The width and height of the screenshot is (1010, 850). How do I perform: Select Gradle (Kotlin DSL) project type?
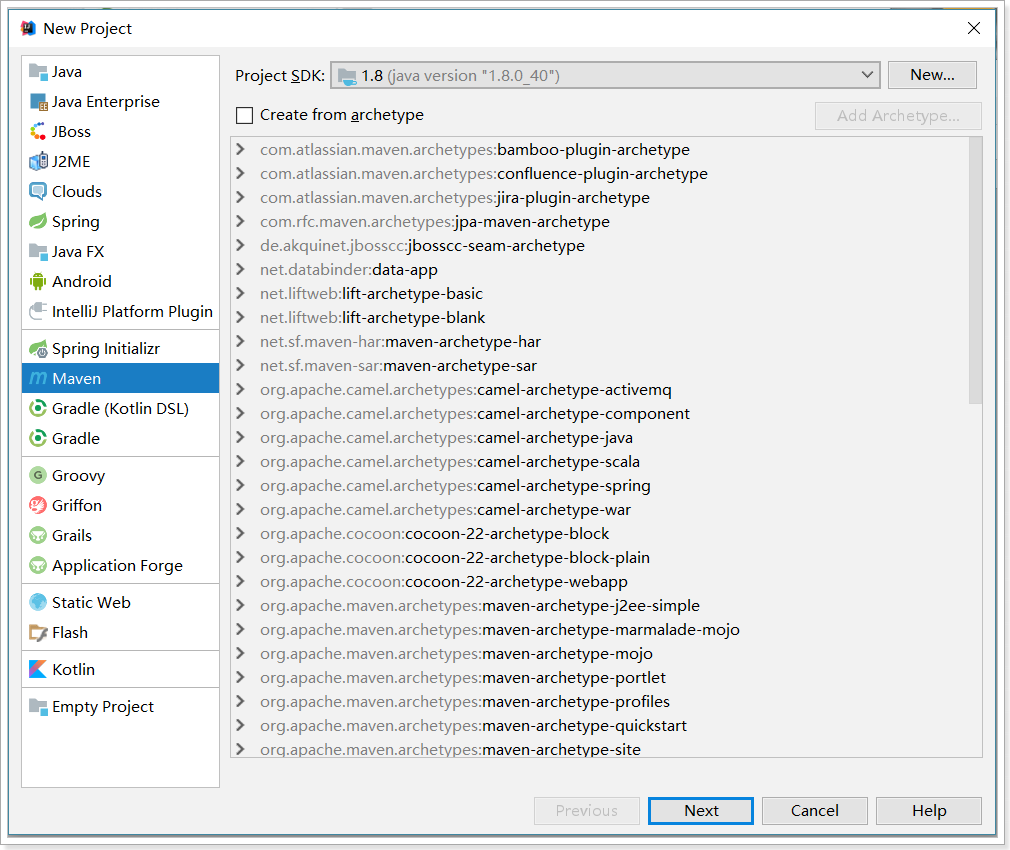120,409
